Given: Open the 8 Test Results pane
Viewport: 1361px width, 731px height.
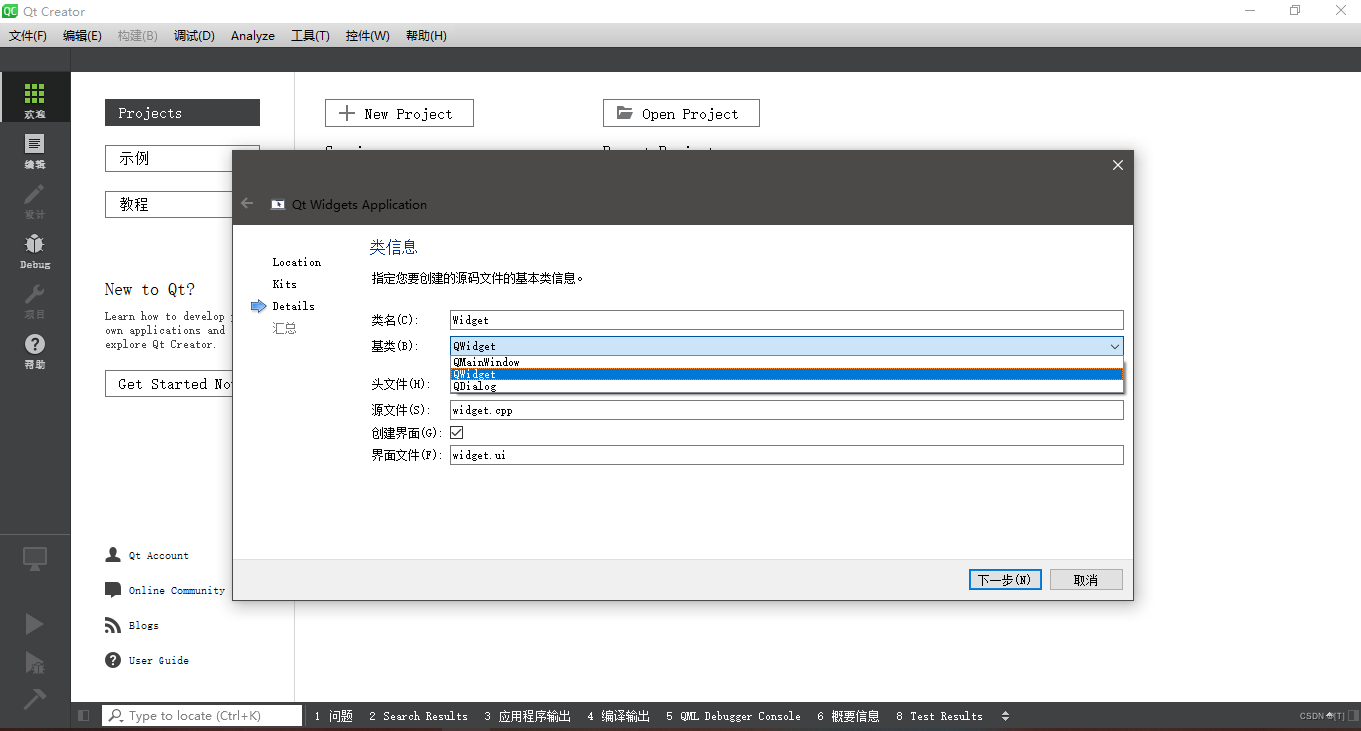Looking at the screenshot, I should pos(939,716).
